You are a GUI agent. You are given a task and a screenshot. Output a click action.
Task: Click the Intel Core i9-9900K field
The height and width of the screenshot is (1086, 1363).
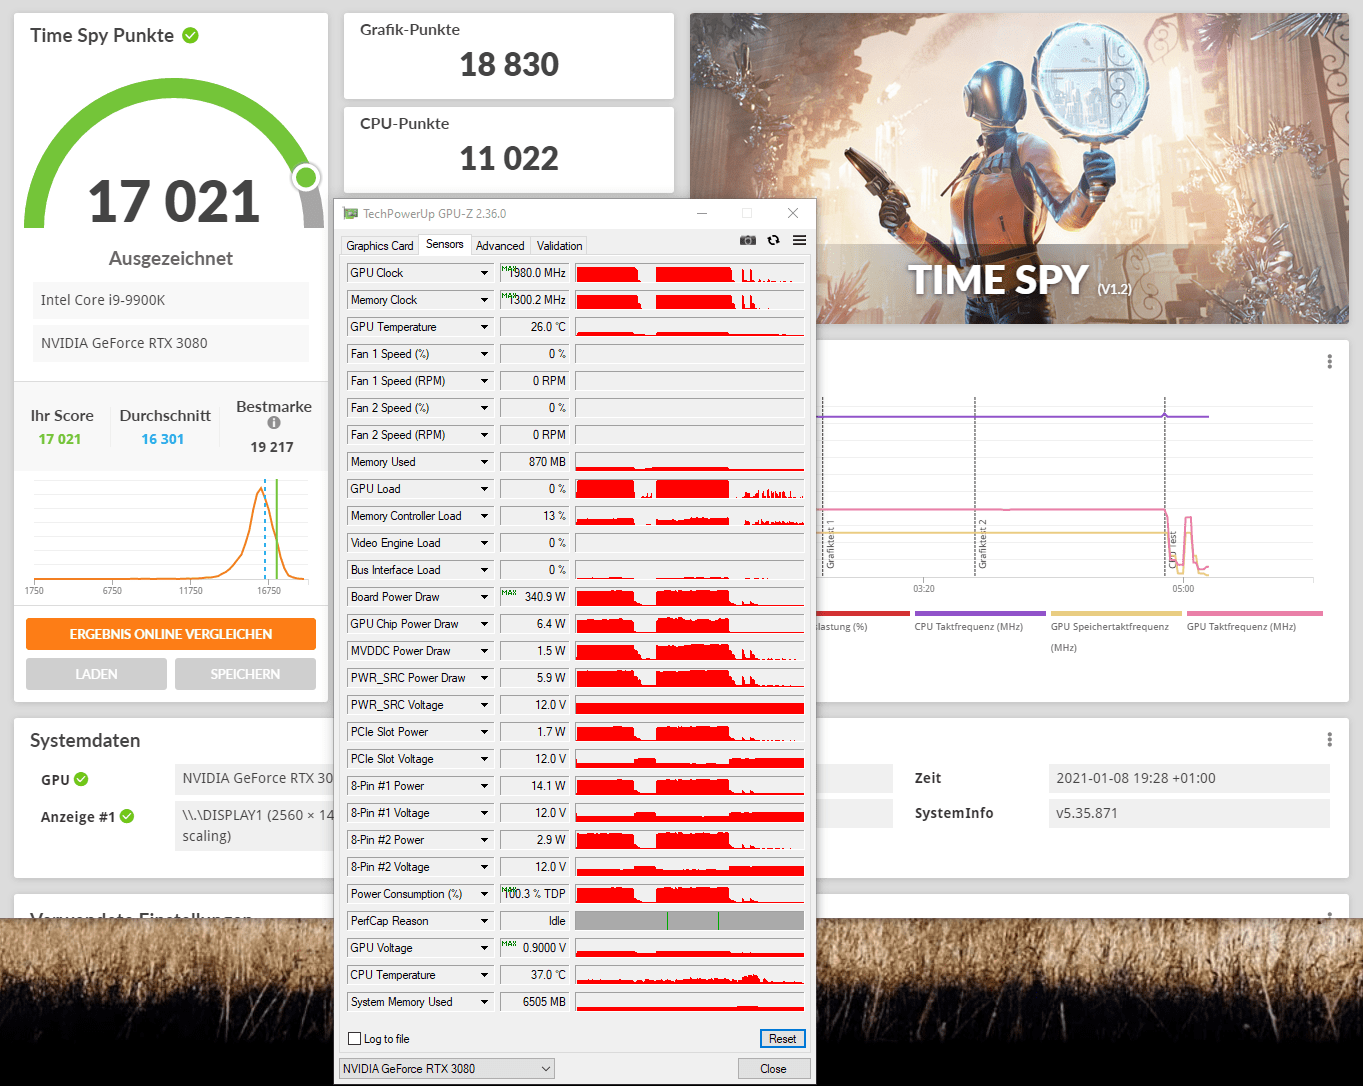tap(171, 300)
